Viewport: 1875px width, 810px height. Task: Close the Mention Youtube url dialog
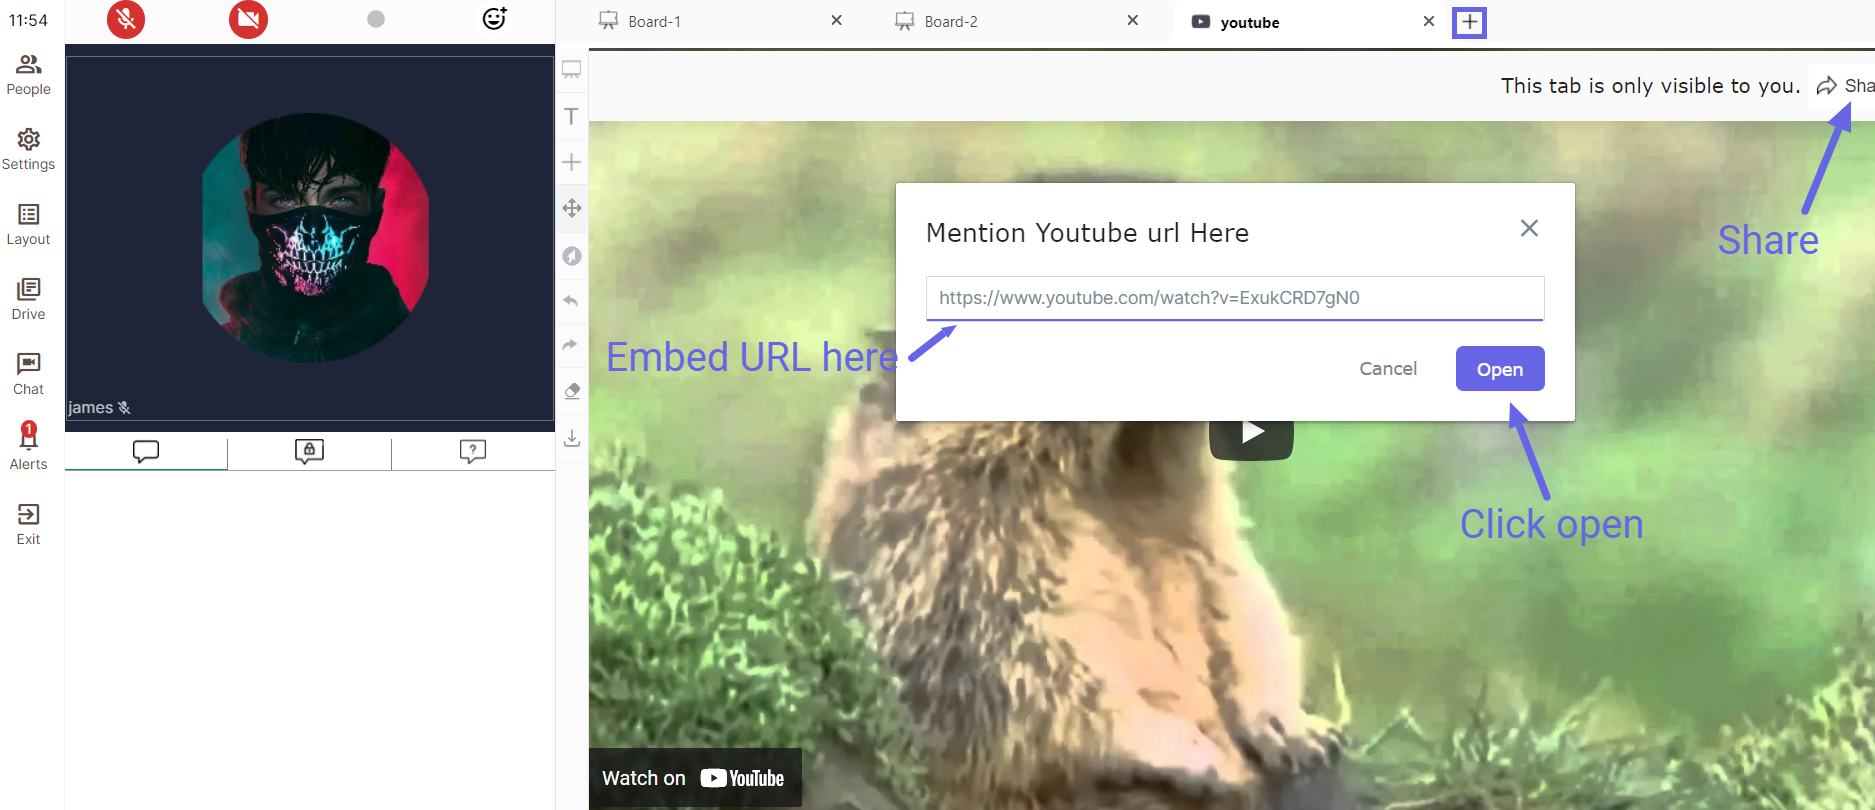coord(1529,228)
